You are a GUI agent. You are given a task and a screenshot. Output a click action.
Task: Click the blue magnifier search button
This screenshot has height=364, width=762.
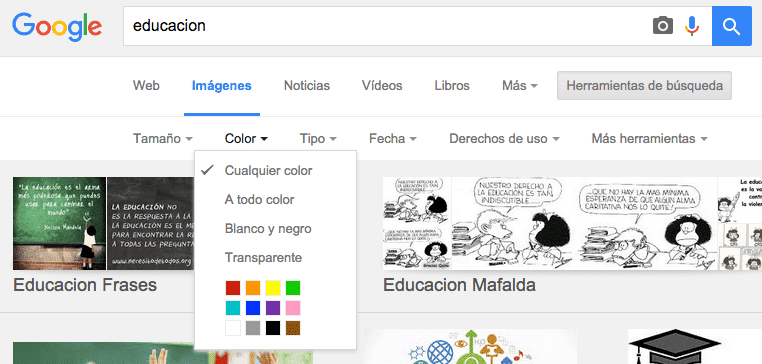(x=731, y=26)
